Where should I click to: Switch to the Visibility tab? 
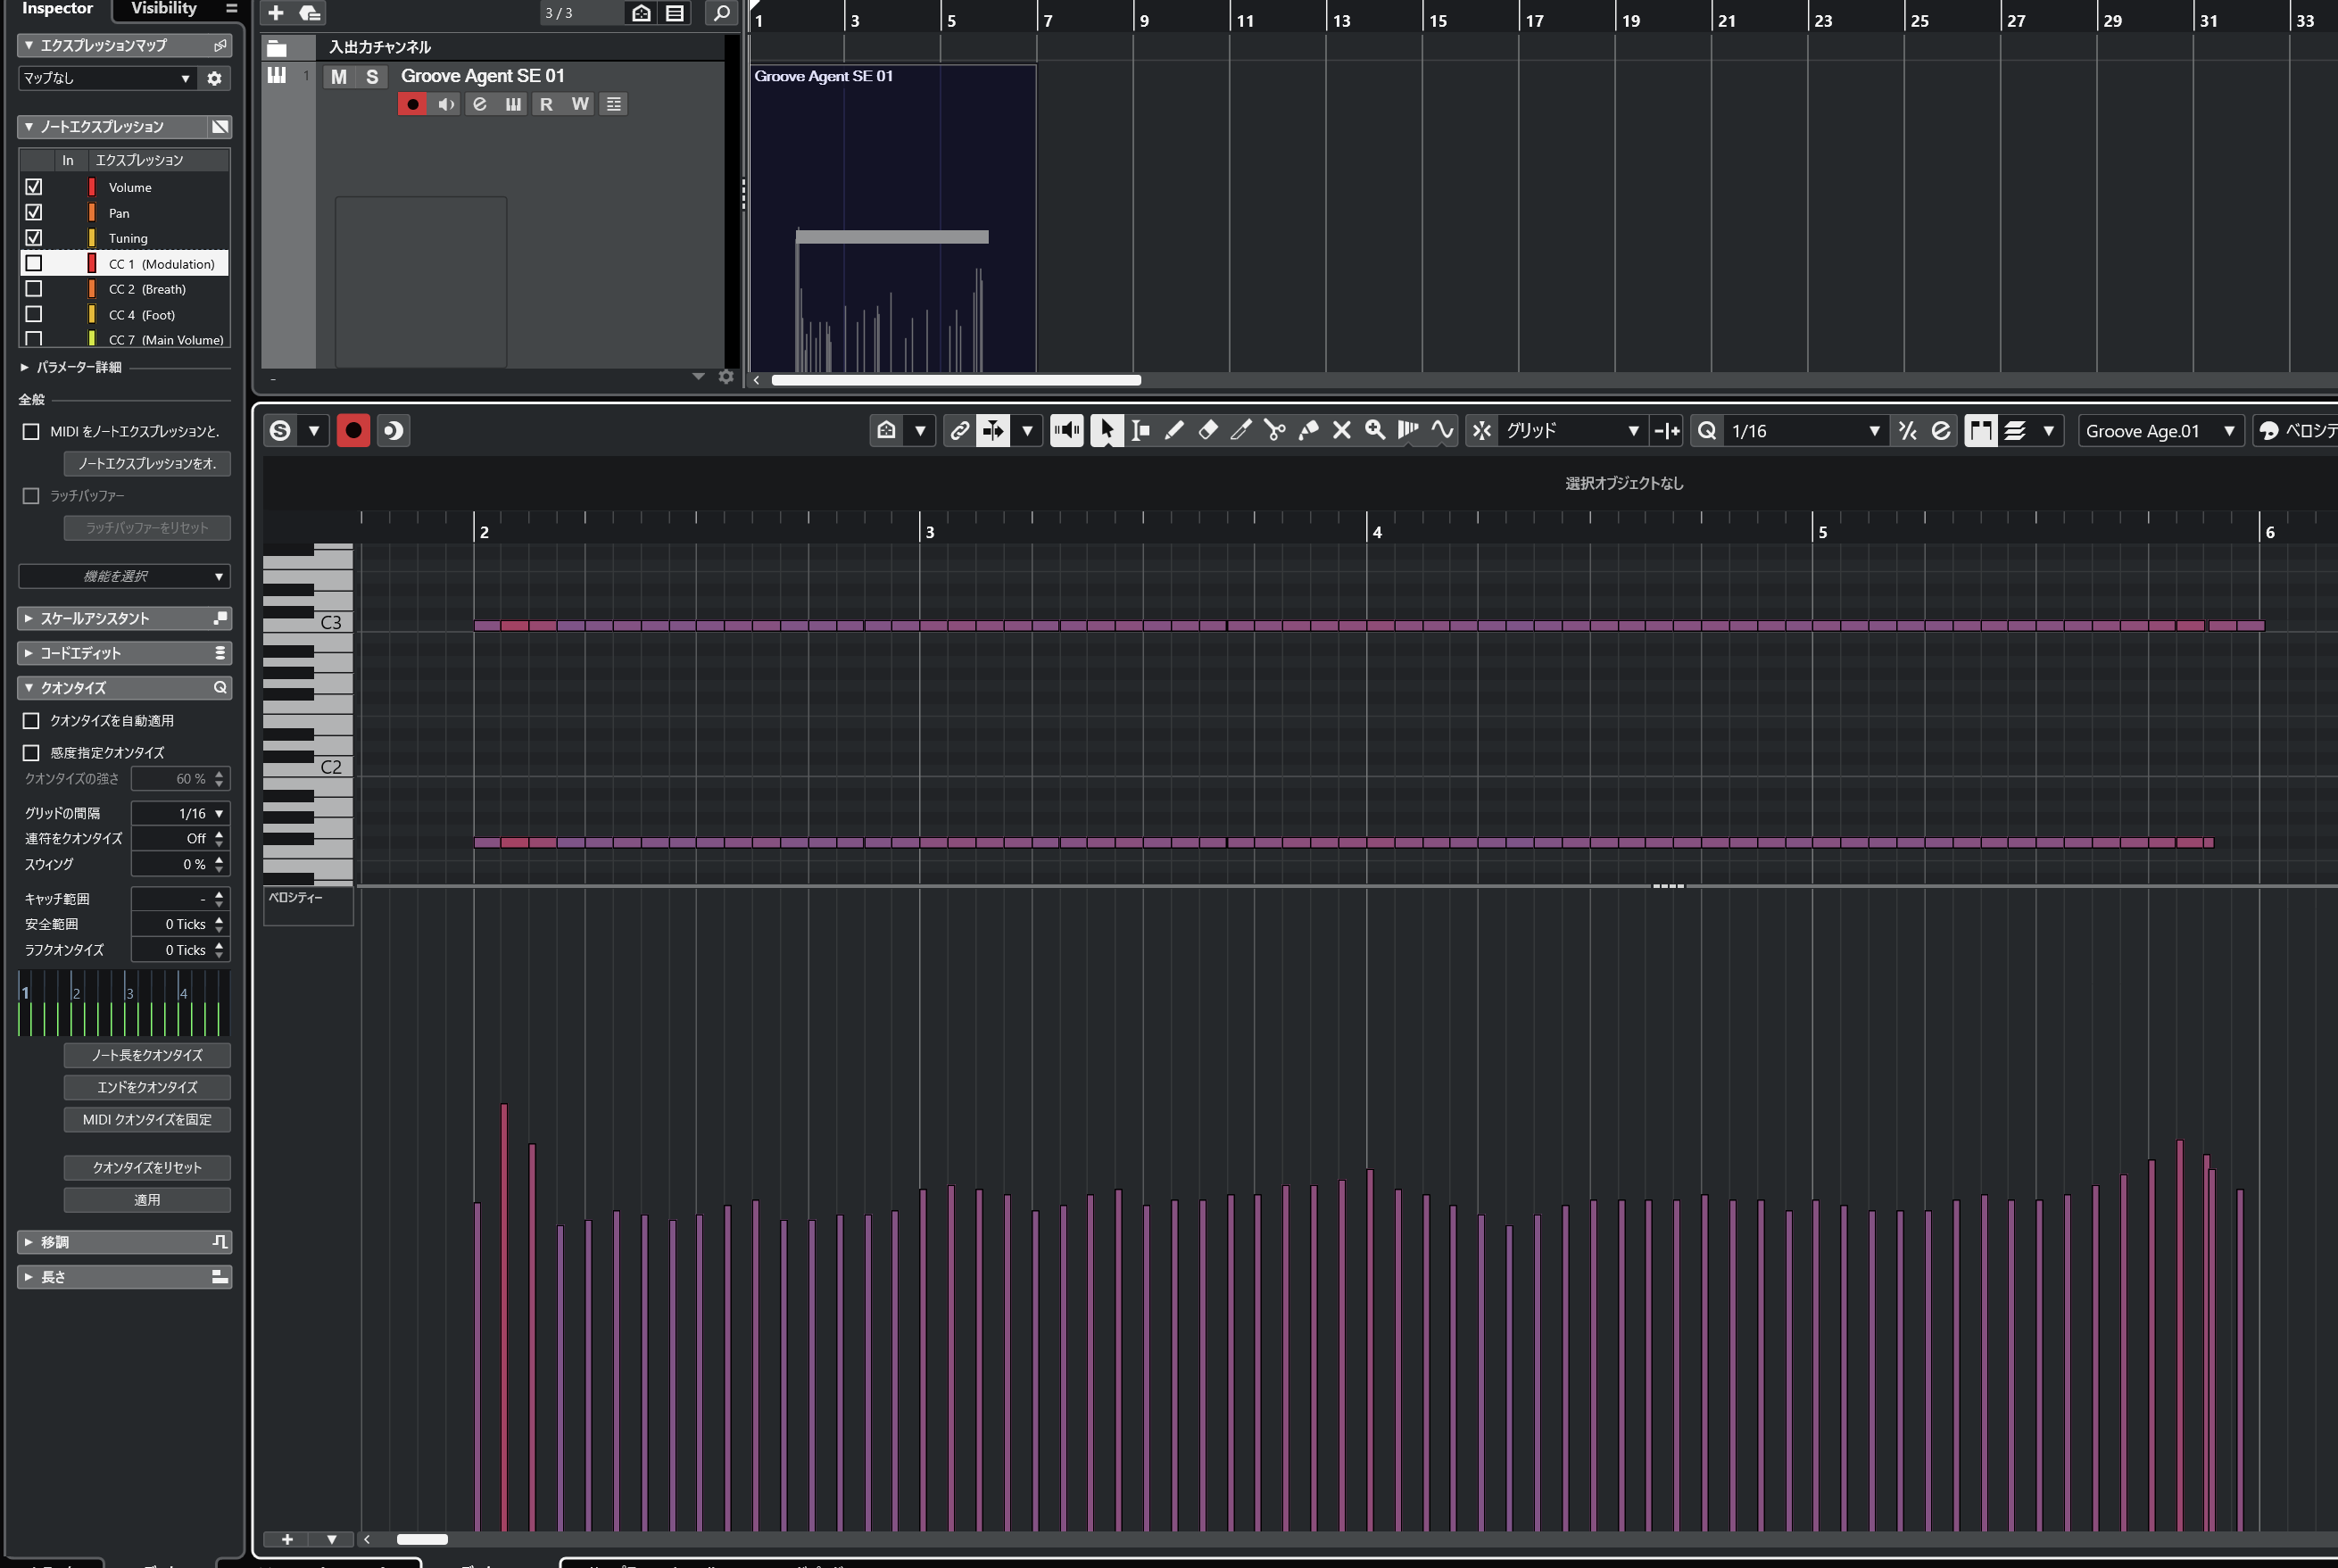164,9
